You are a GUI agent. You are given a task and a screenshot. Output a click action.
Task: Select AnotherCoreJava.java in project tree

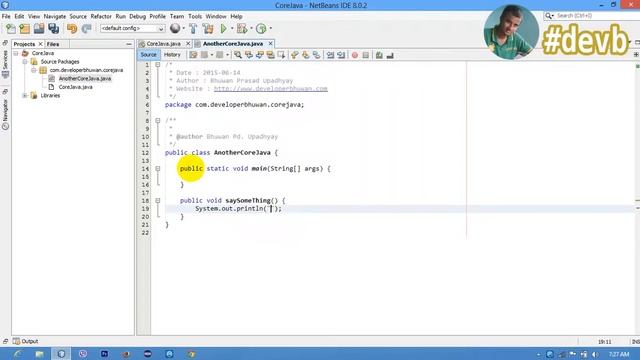[x=84, y=78]
